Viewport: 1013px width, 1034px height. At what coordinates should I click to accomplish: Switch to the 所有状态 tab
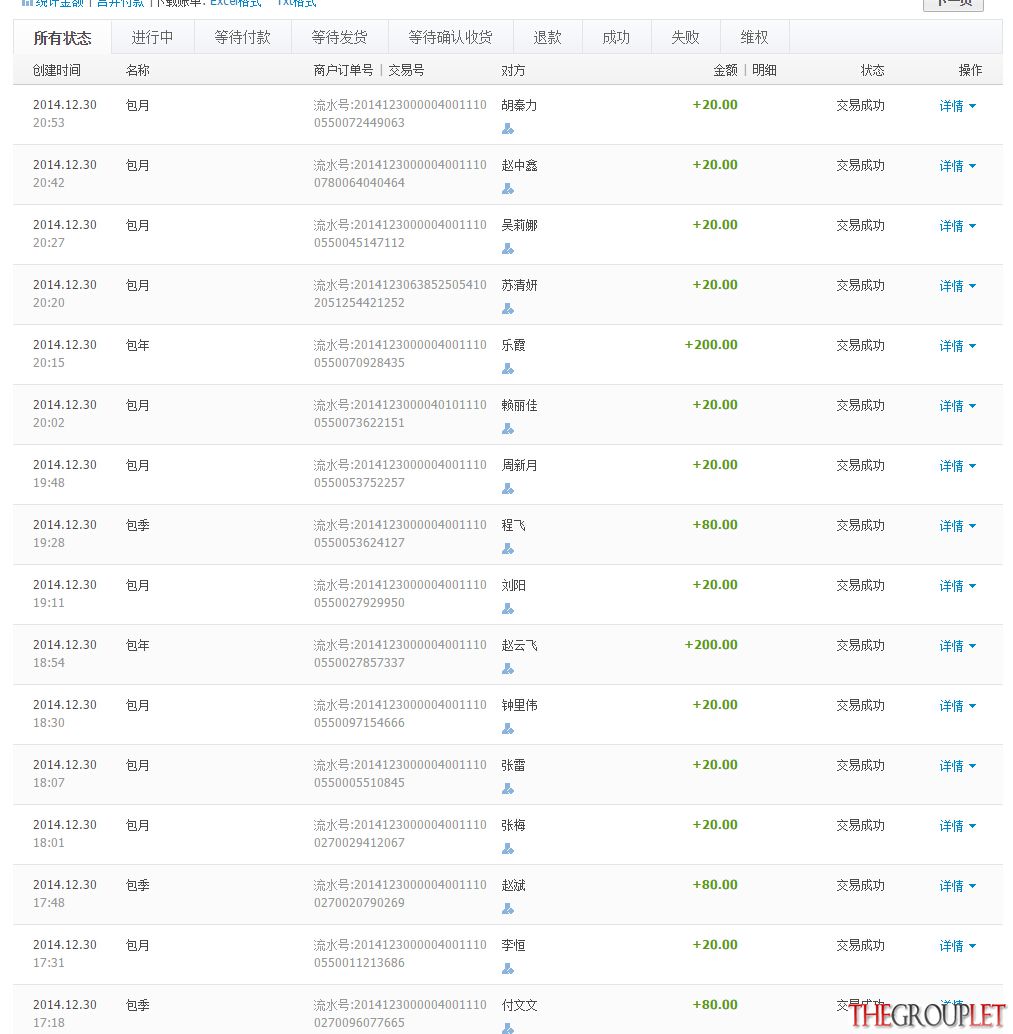[x=63, y=38]
